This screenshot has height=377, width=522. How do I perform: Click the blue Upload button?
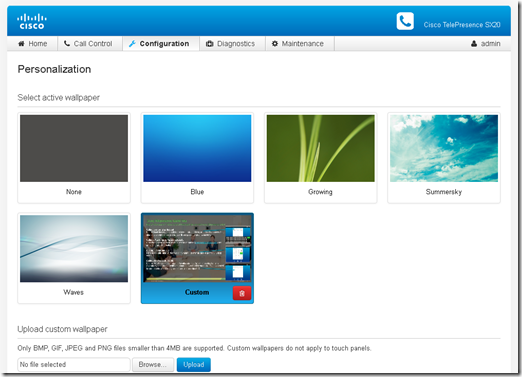click(194, 364)
